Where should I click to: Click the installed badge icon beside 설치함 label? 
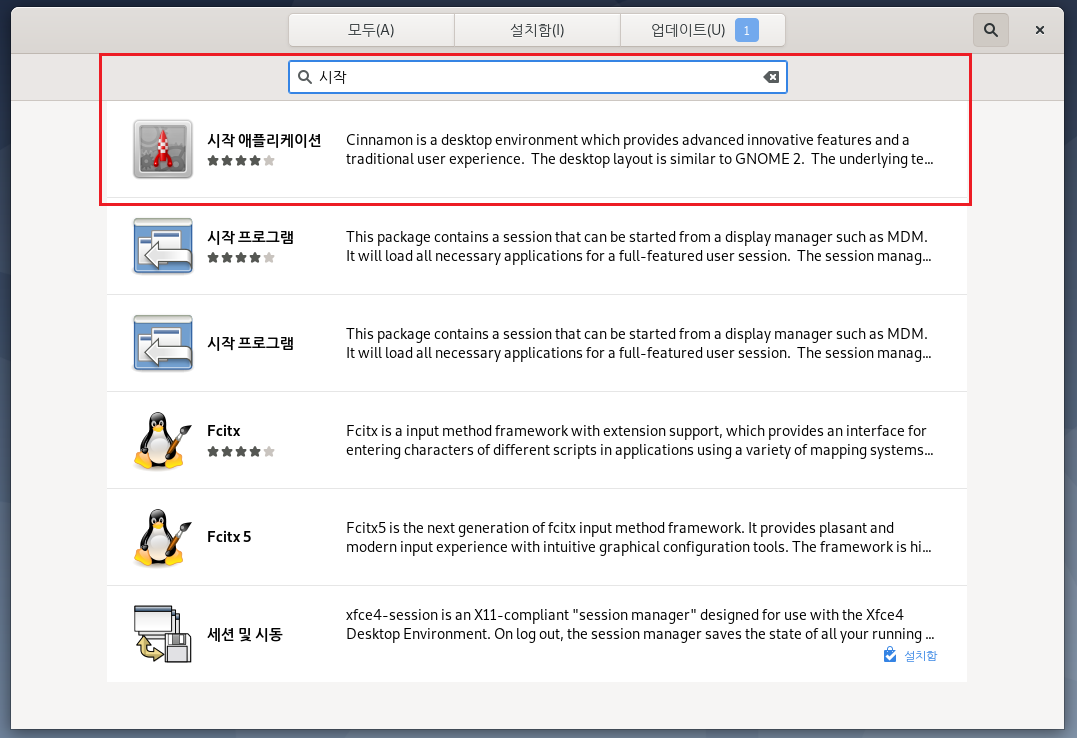(890, 655)
